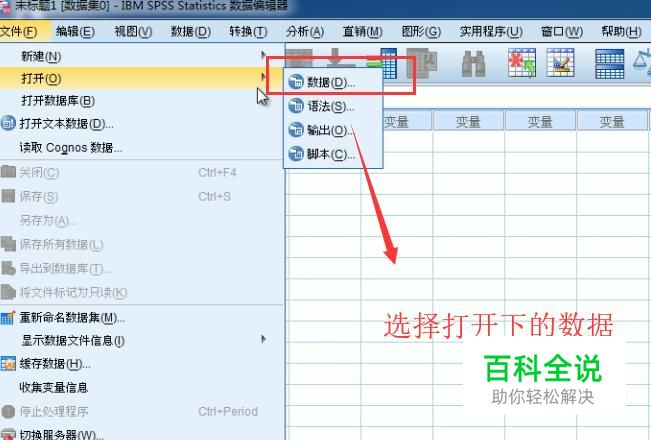Open the 编辑(E) menu
651x440 pixels.
pos(76,31)
